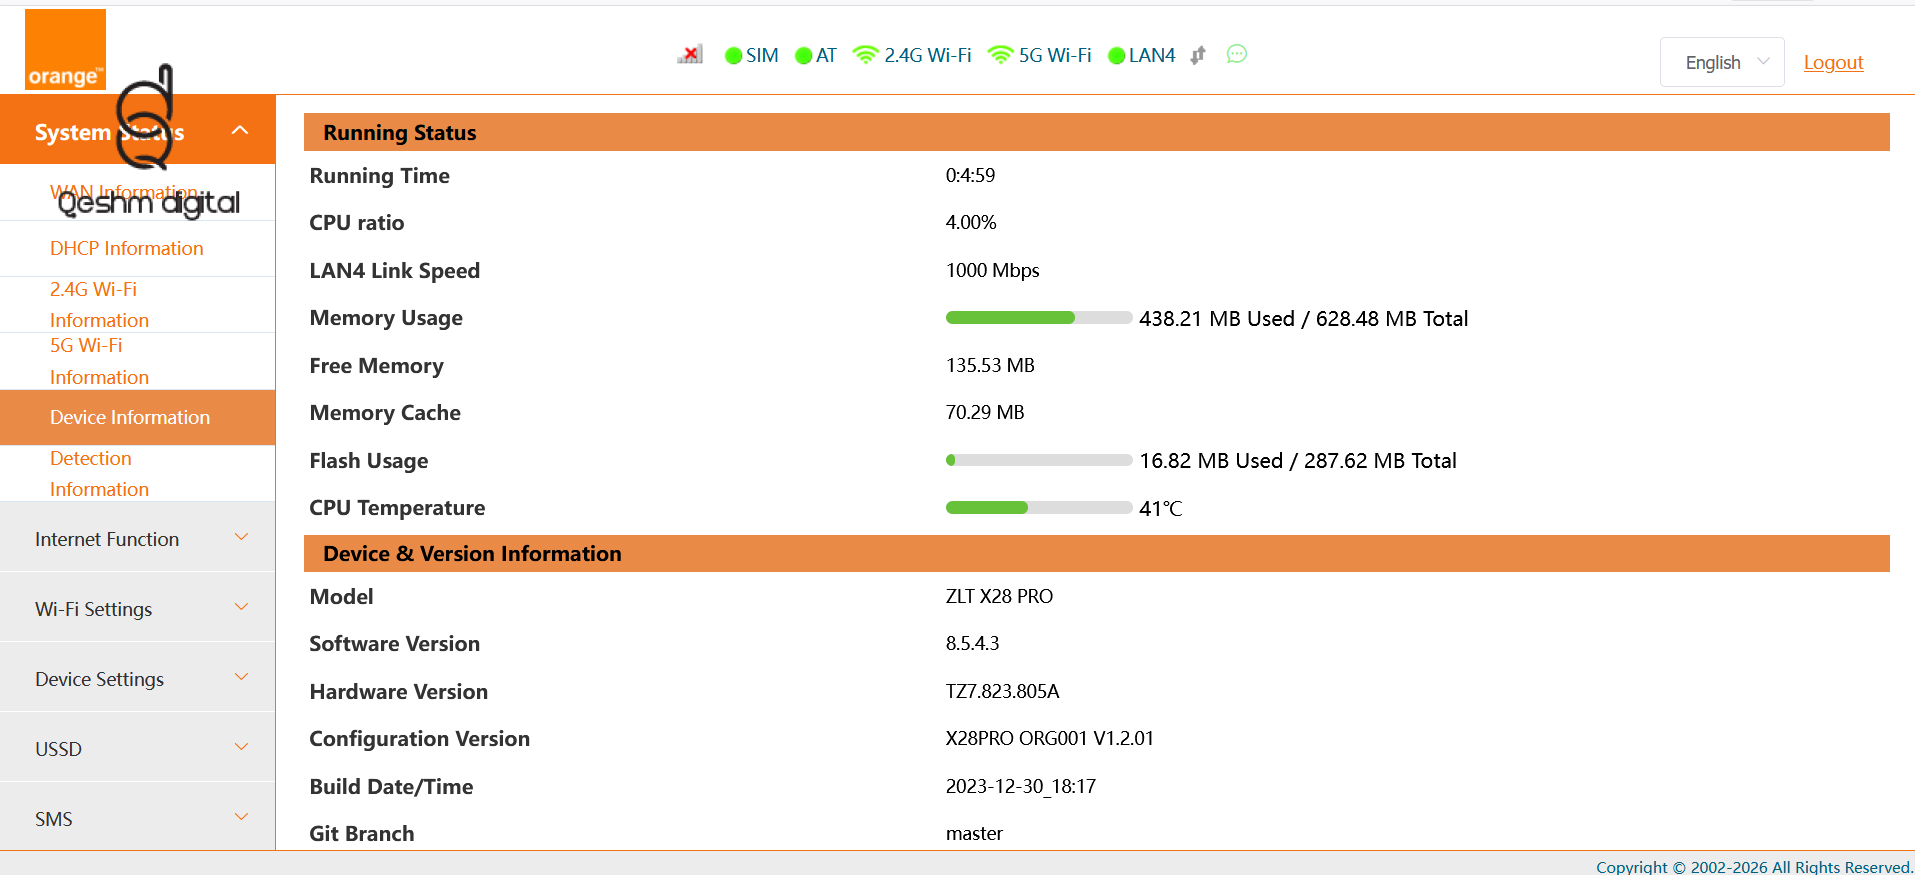Select the 1000 Mbps link speed value
This screenshot has width=1915, height=875.
click(993, 270)
